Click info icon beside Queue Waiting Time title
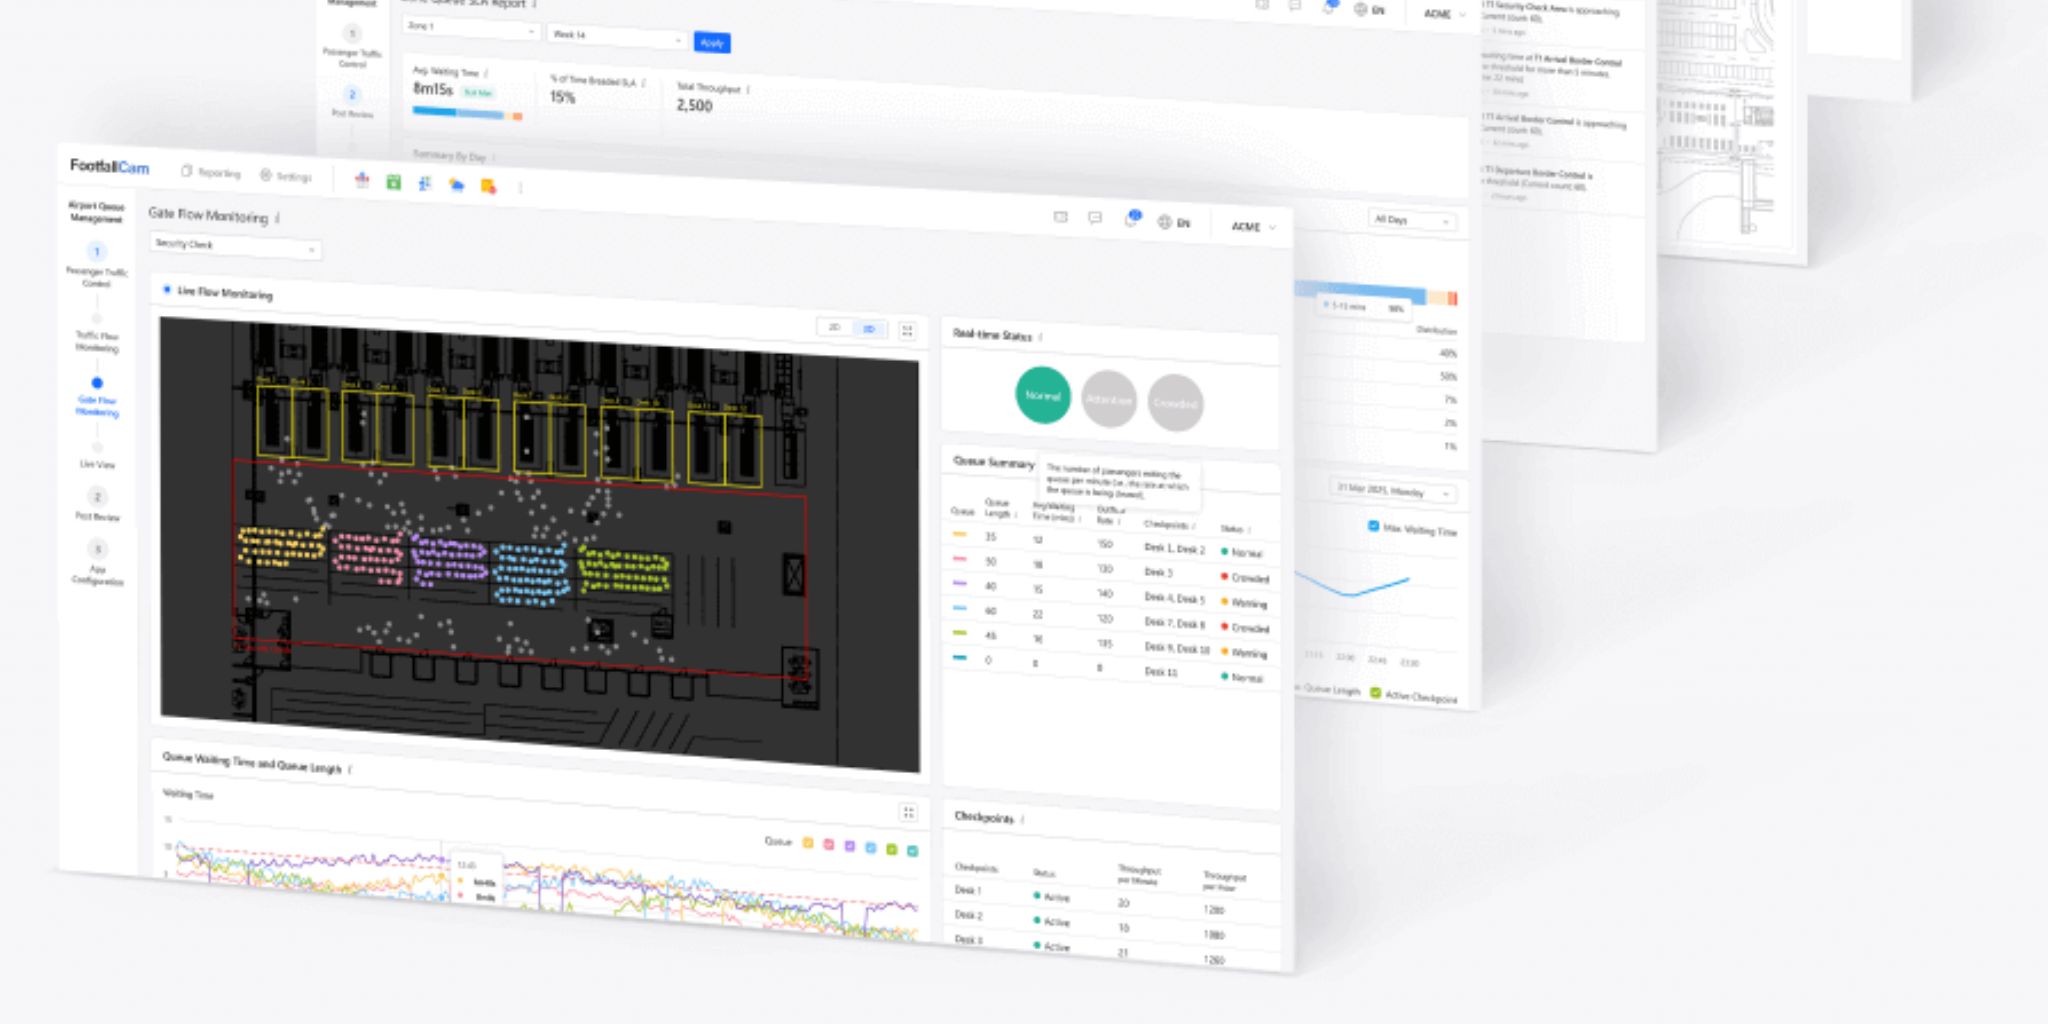 coord(350,770)
